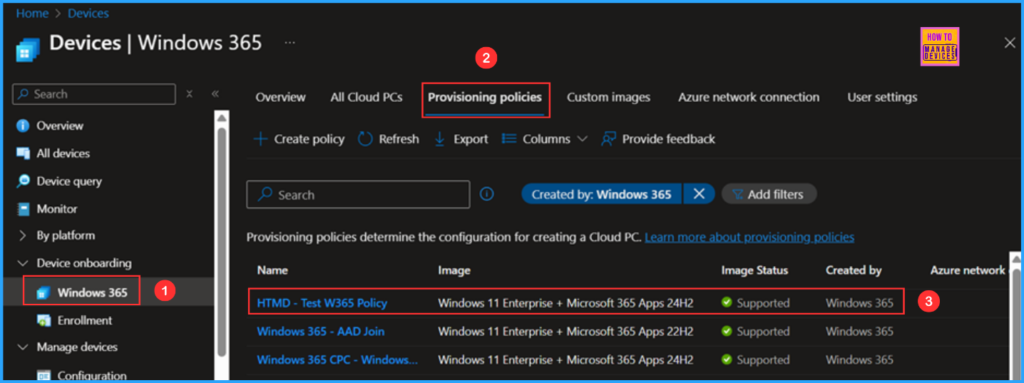Switch to the Overview tab
The height and width of the screenshot is (383, 1024).
click(x=280, y=97)
